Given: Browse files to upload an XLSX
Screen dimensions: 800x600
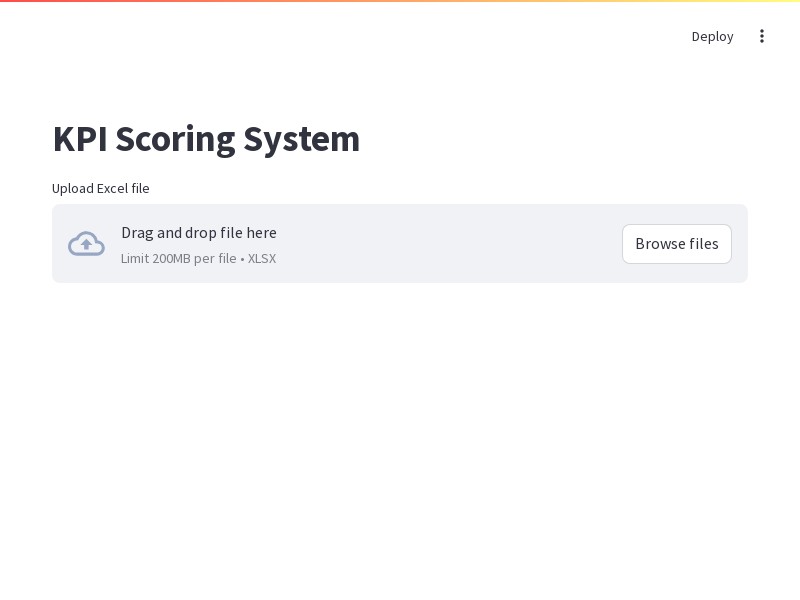Looking at the screenshot, I should pos(677,244).
